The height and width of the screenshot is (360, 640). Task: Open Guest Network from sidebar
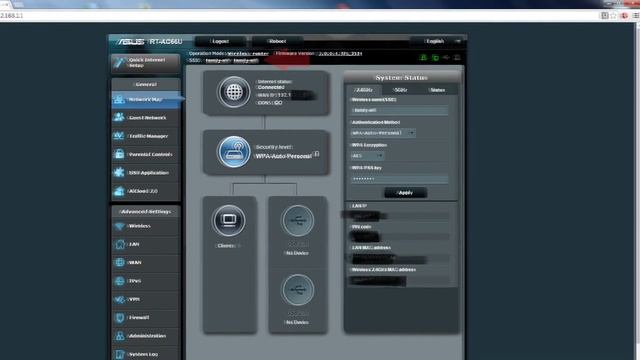(x=145, y=118)
